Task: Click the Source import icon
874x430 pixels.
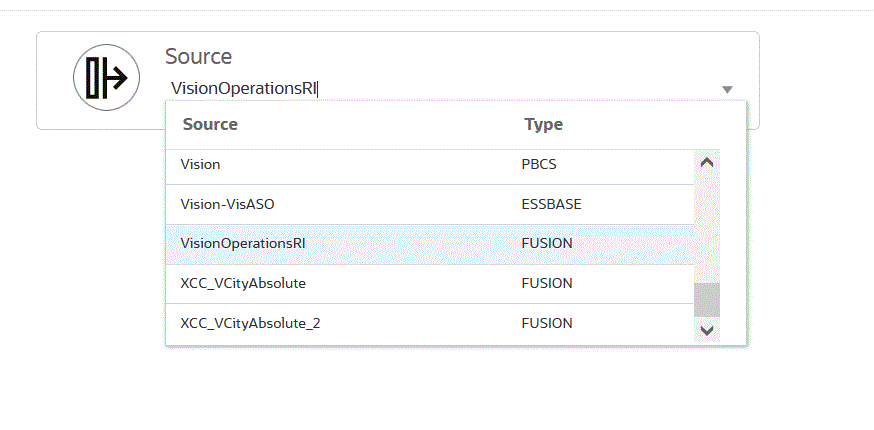Action: 106,77
